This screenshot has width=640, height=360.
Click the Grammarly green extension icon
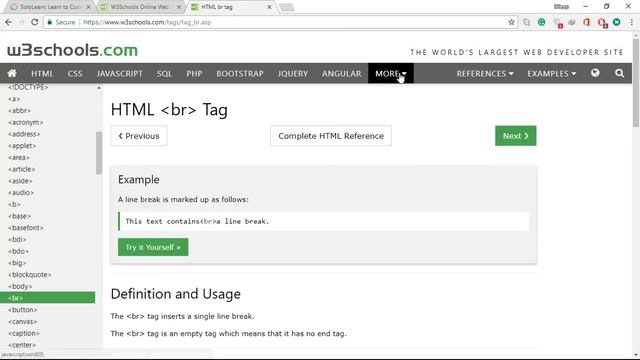pos(541,22)
